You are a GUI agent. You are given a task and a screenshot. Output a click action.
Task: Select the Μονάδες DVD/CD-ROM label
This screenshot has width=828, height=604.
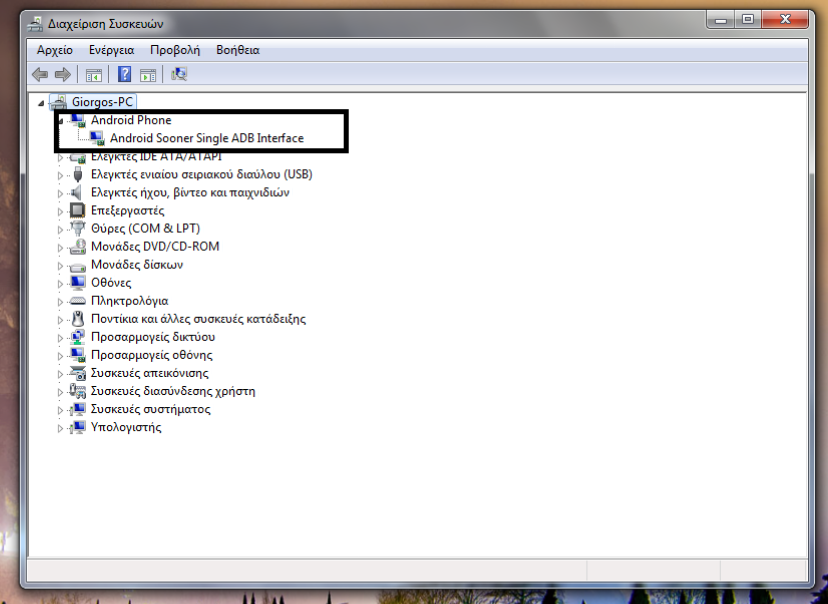[x=155, y=246]
